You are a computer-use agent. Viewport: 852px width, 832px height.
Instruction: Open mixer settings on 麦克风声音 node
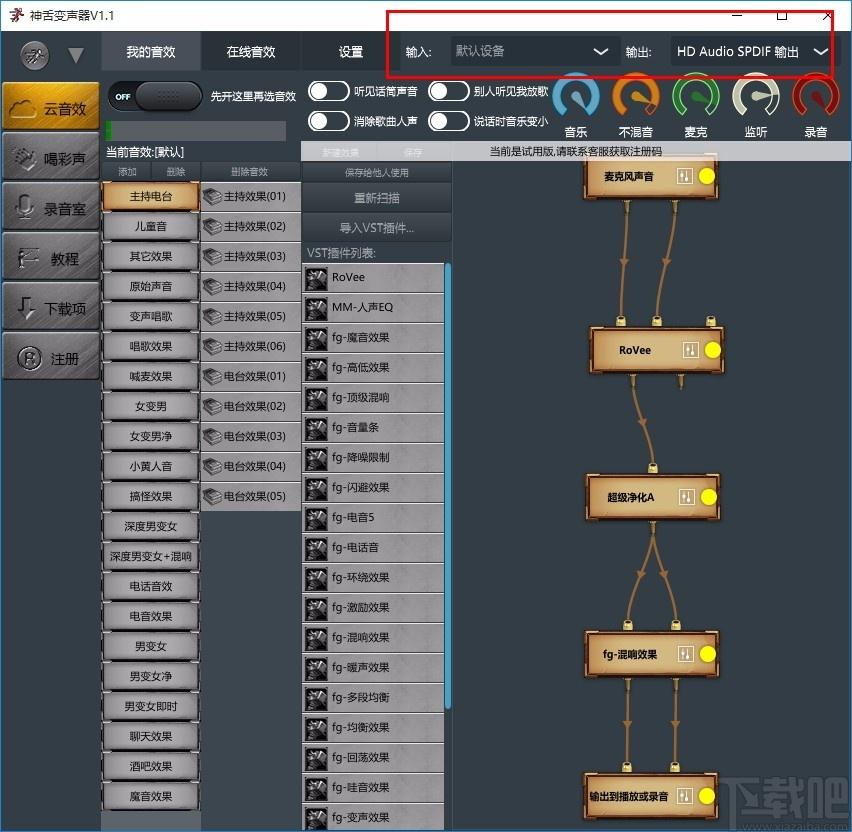685,176
